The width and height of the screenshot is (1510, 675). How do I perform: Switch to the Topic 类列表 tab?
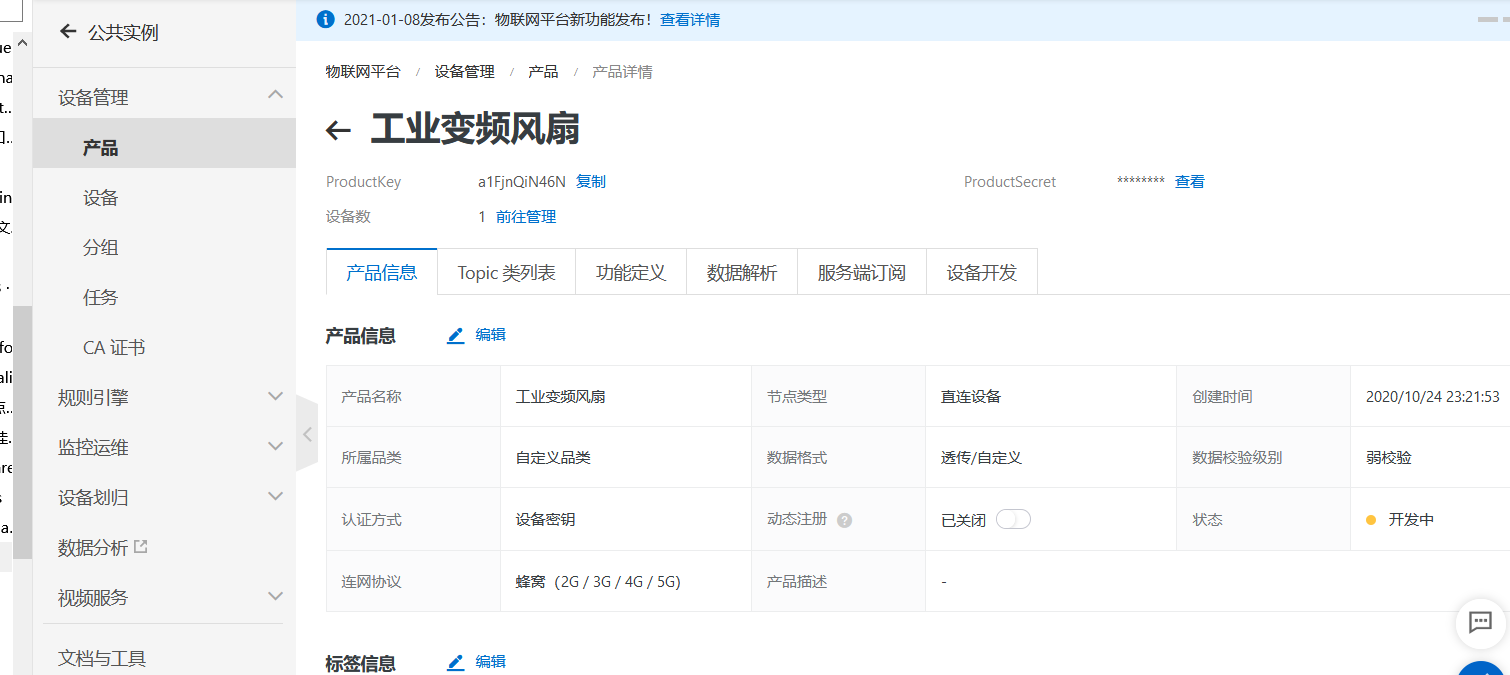point(506,271)
